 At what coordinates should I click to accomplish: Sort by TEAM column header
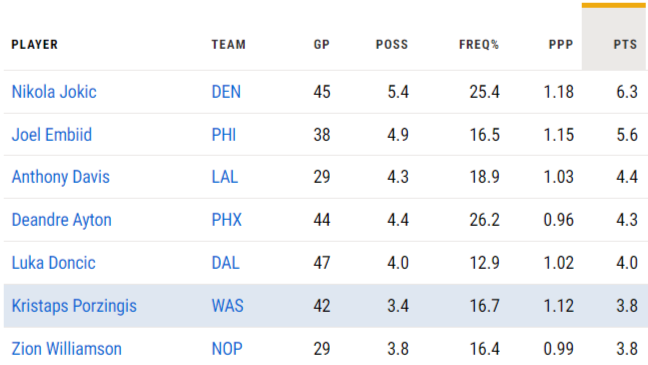[x=229, y=44]
